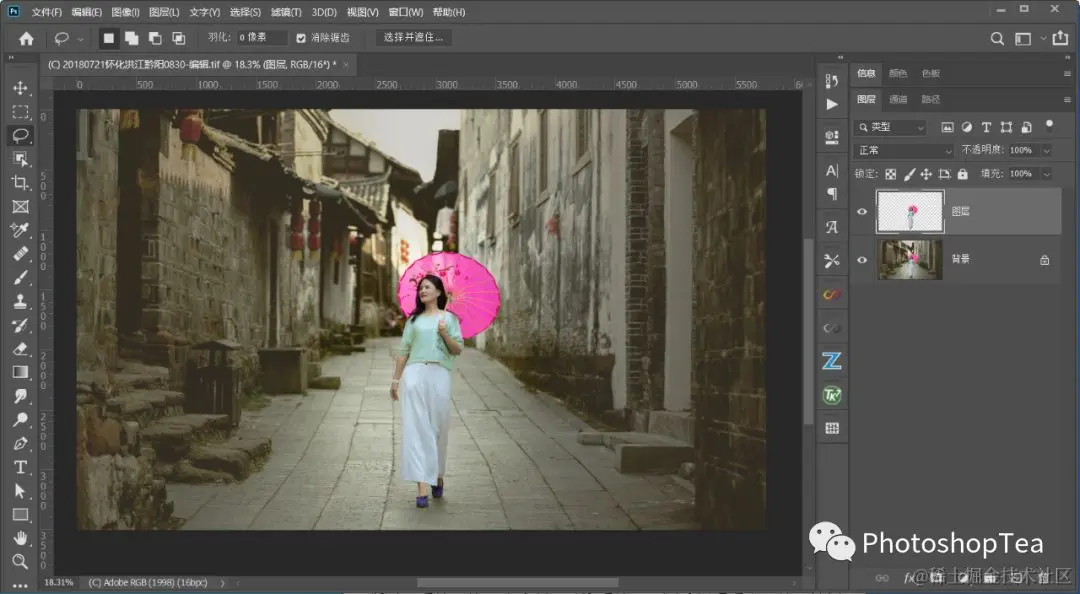Open the Lasso tool preset dropdown
Image resolution: width=1080 pixels, height=594 pixels.
pyautogui.click(x=81, y=39)
